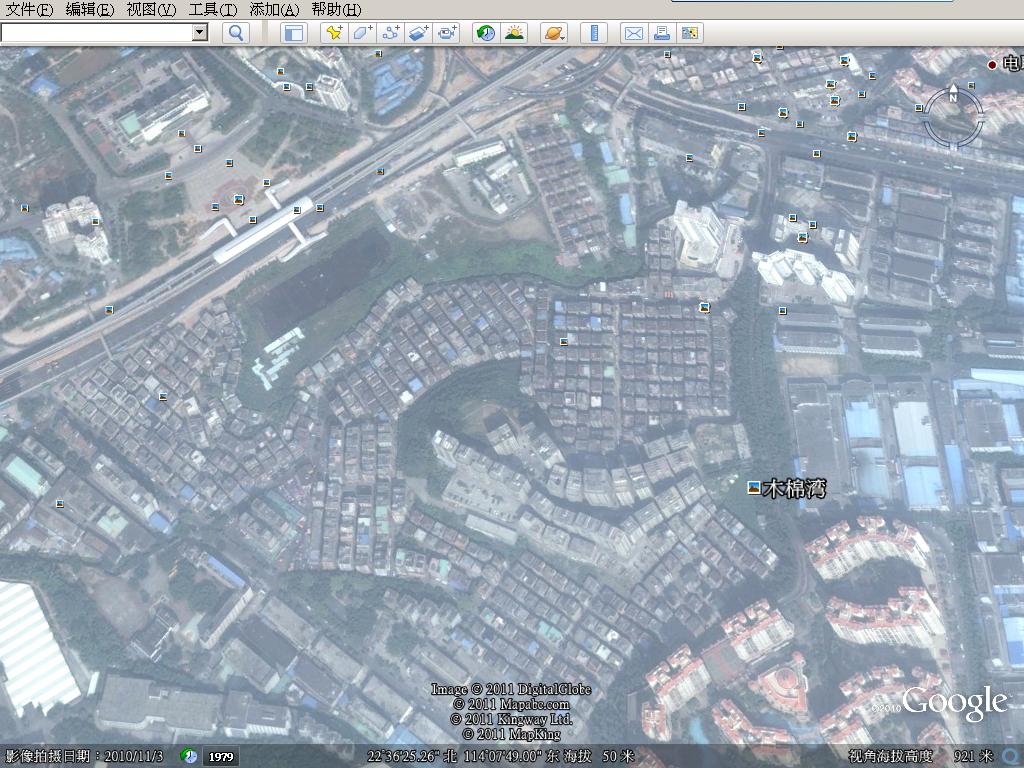The image size is (1024, 768).
Task: Click the view altitude 921 米 readout
Action: 973,756
